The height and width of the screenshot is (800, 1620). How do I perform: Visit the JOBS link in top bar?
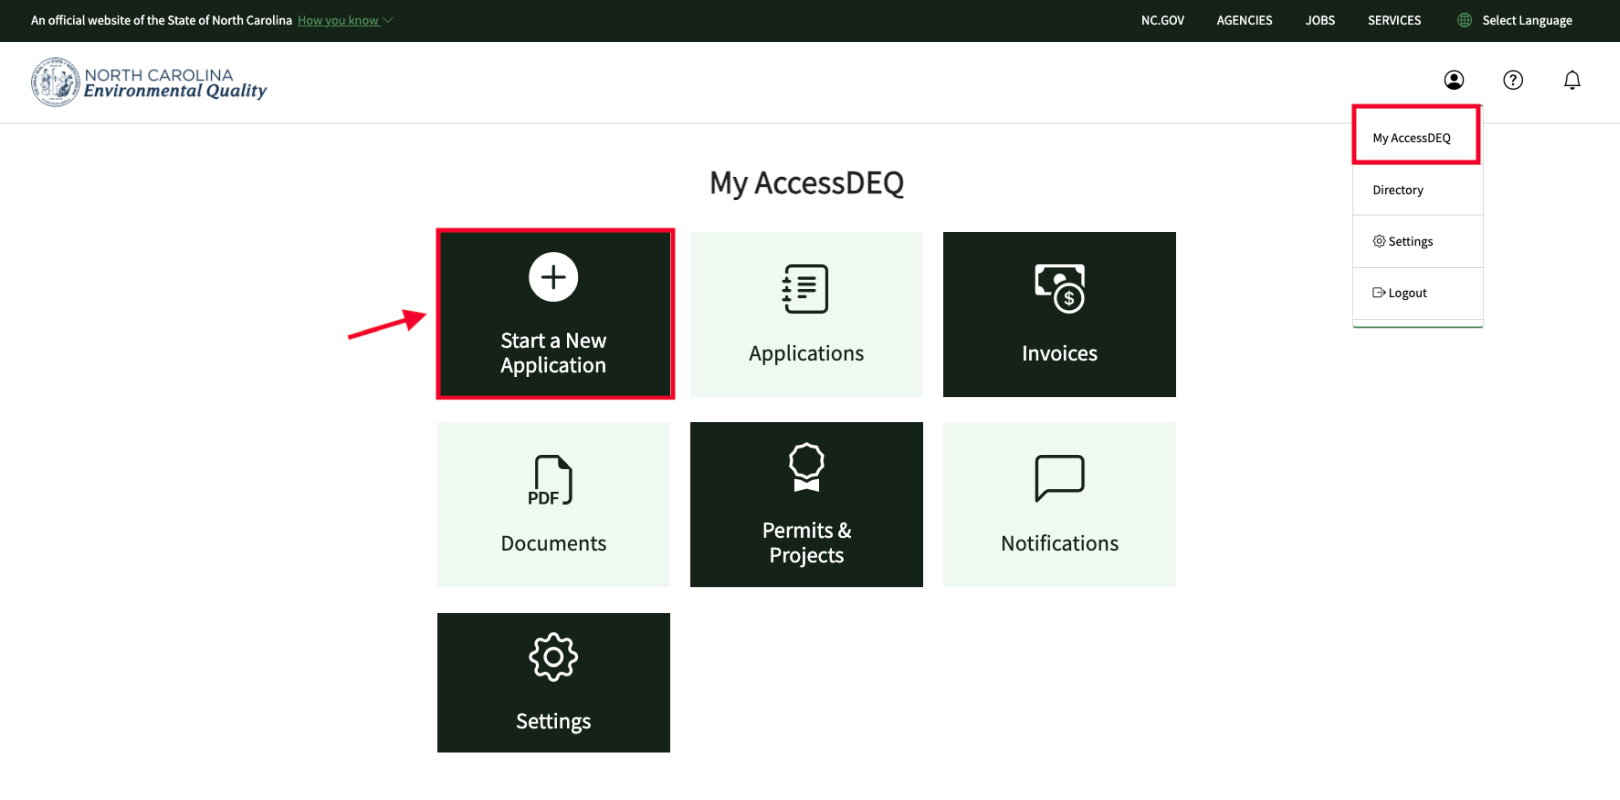point(1319,20)
